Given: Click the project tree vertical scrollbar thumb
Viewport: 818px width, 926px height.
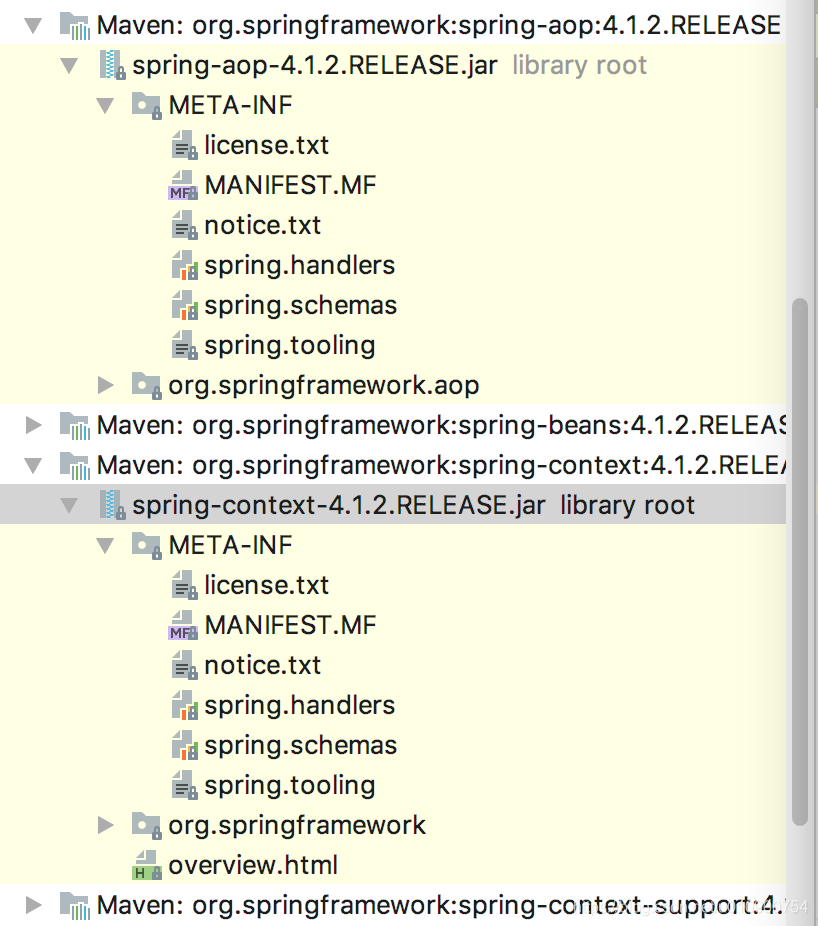Looking at the screenshot, I should tap(800, 562).
